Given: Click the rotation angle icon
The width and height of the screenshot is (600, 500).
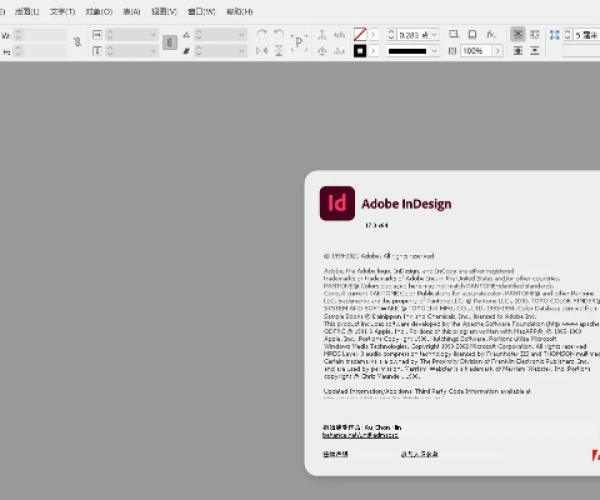Looking at the screenshot, I should coord(186,35).
